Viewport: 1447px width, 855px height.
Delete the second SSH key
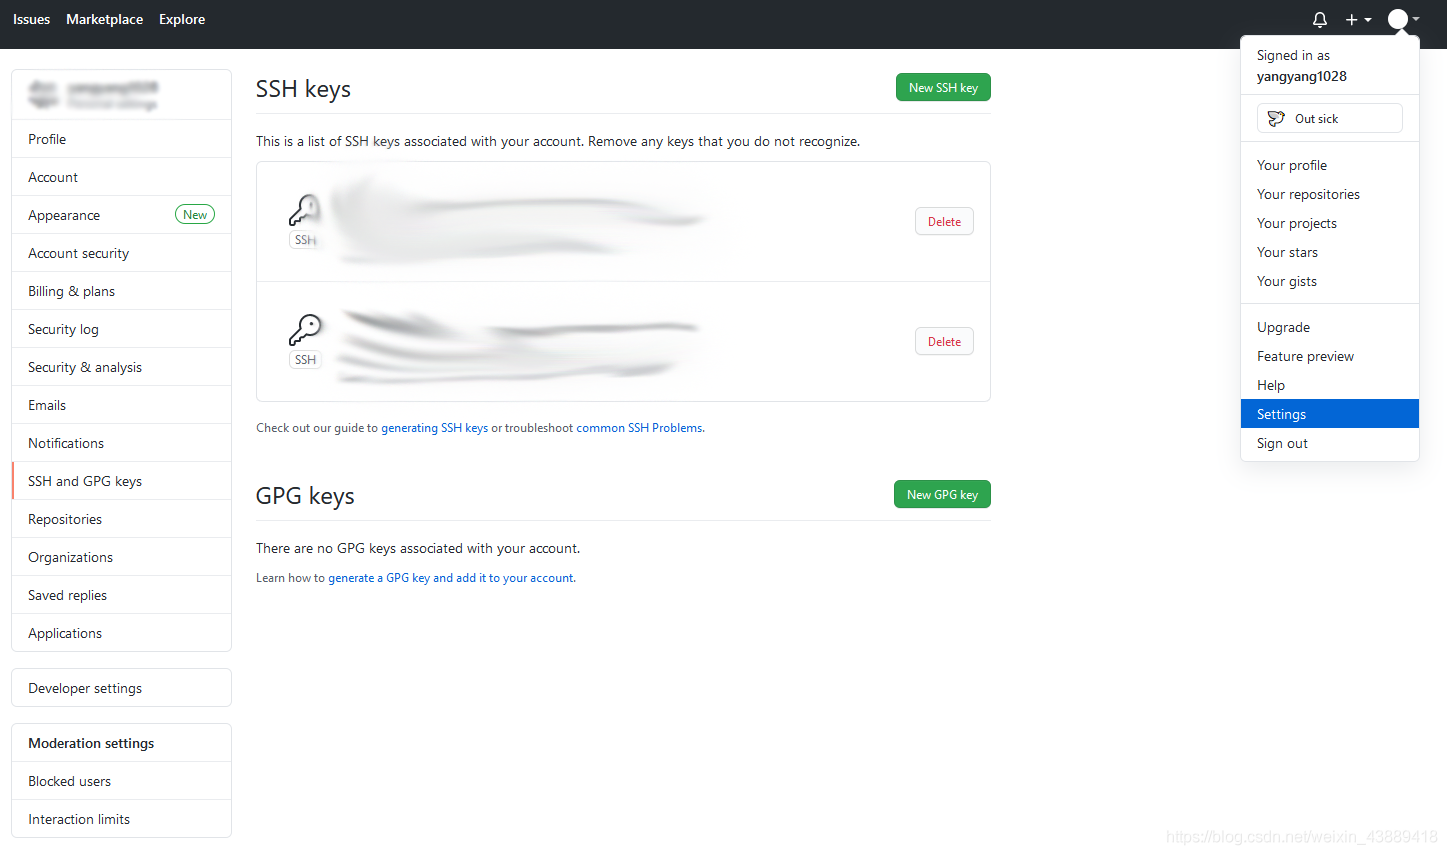click(944, 341)
